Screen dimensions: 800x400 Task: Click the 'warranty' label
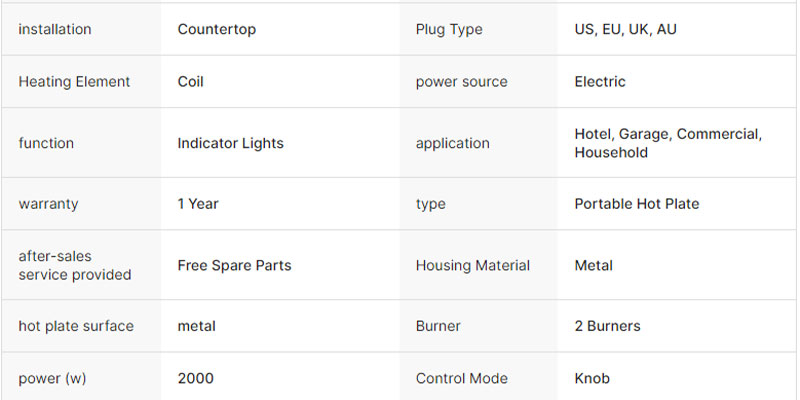[x=48, y=204]
